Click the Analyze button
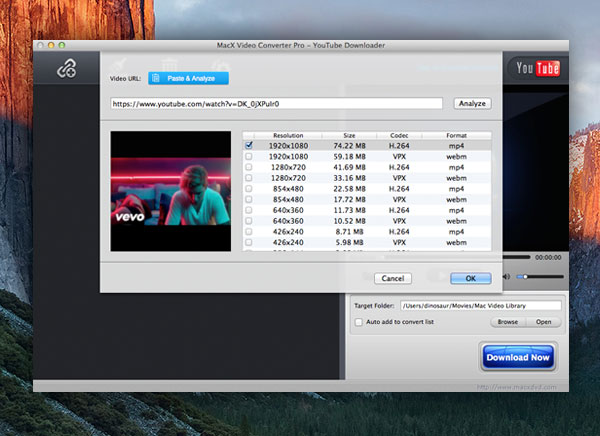The image size is (600, 436). tap(472, 103)
